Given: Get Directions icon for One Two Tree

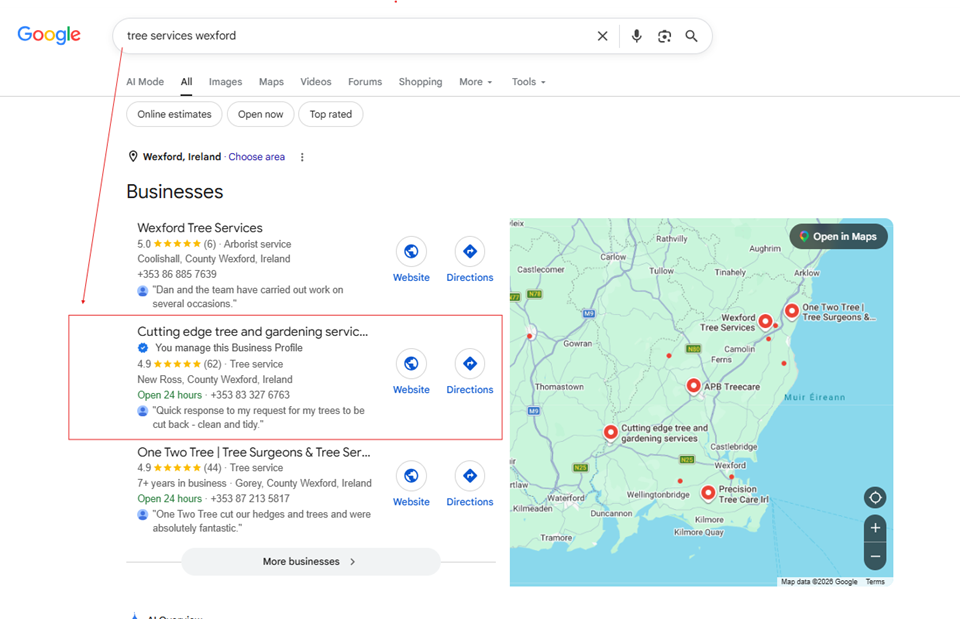Looking at the screenshot, I should click(x=470, y=476).
